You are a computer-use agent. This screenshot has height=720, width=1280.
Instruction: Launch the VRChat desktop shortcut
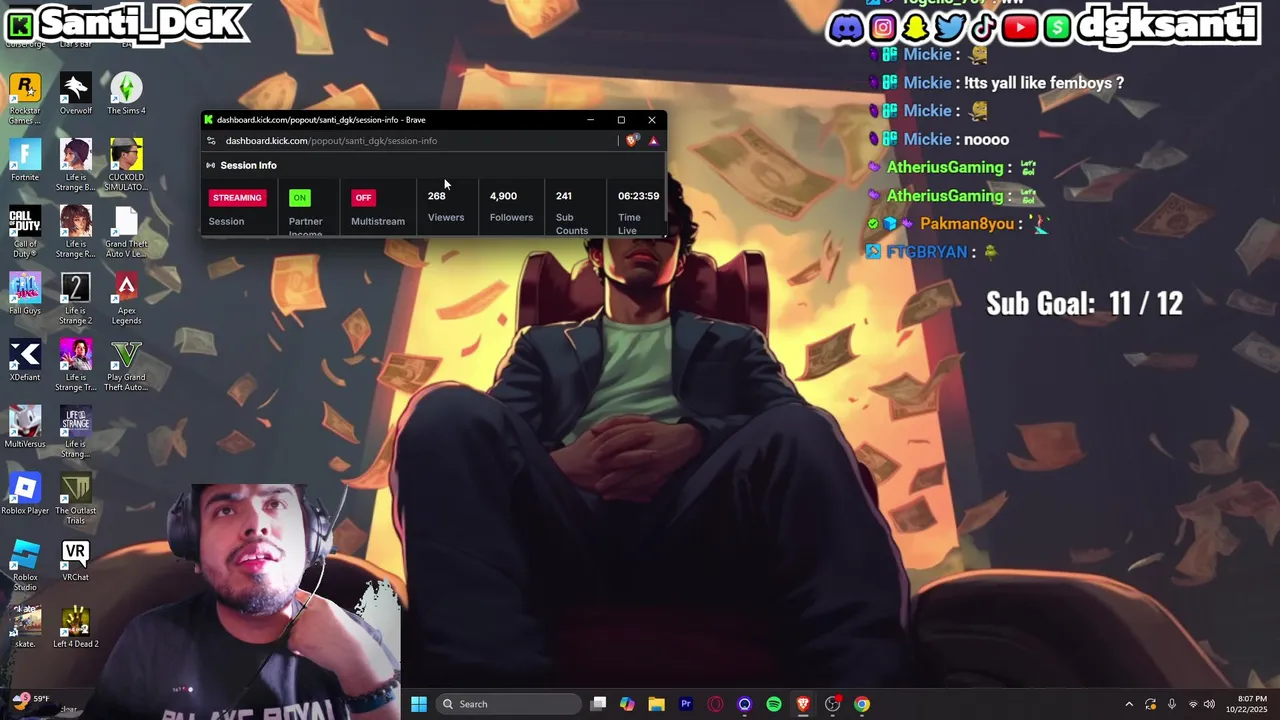point(75,562)
